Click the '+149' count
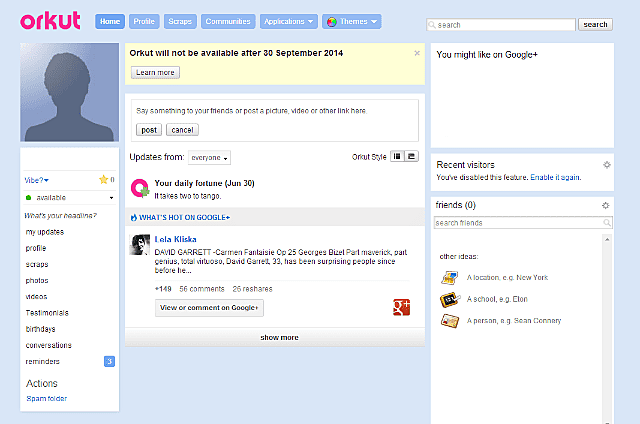The image size is (640, 424). point(163,289)
